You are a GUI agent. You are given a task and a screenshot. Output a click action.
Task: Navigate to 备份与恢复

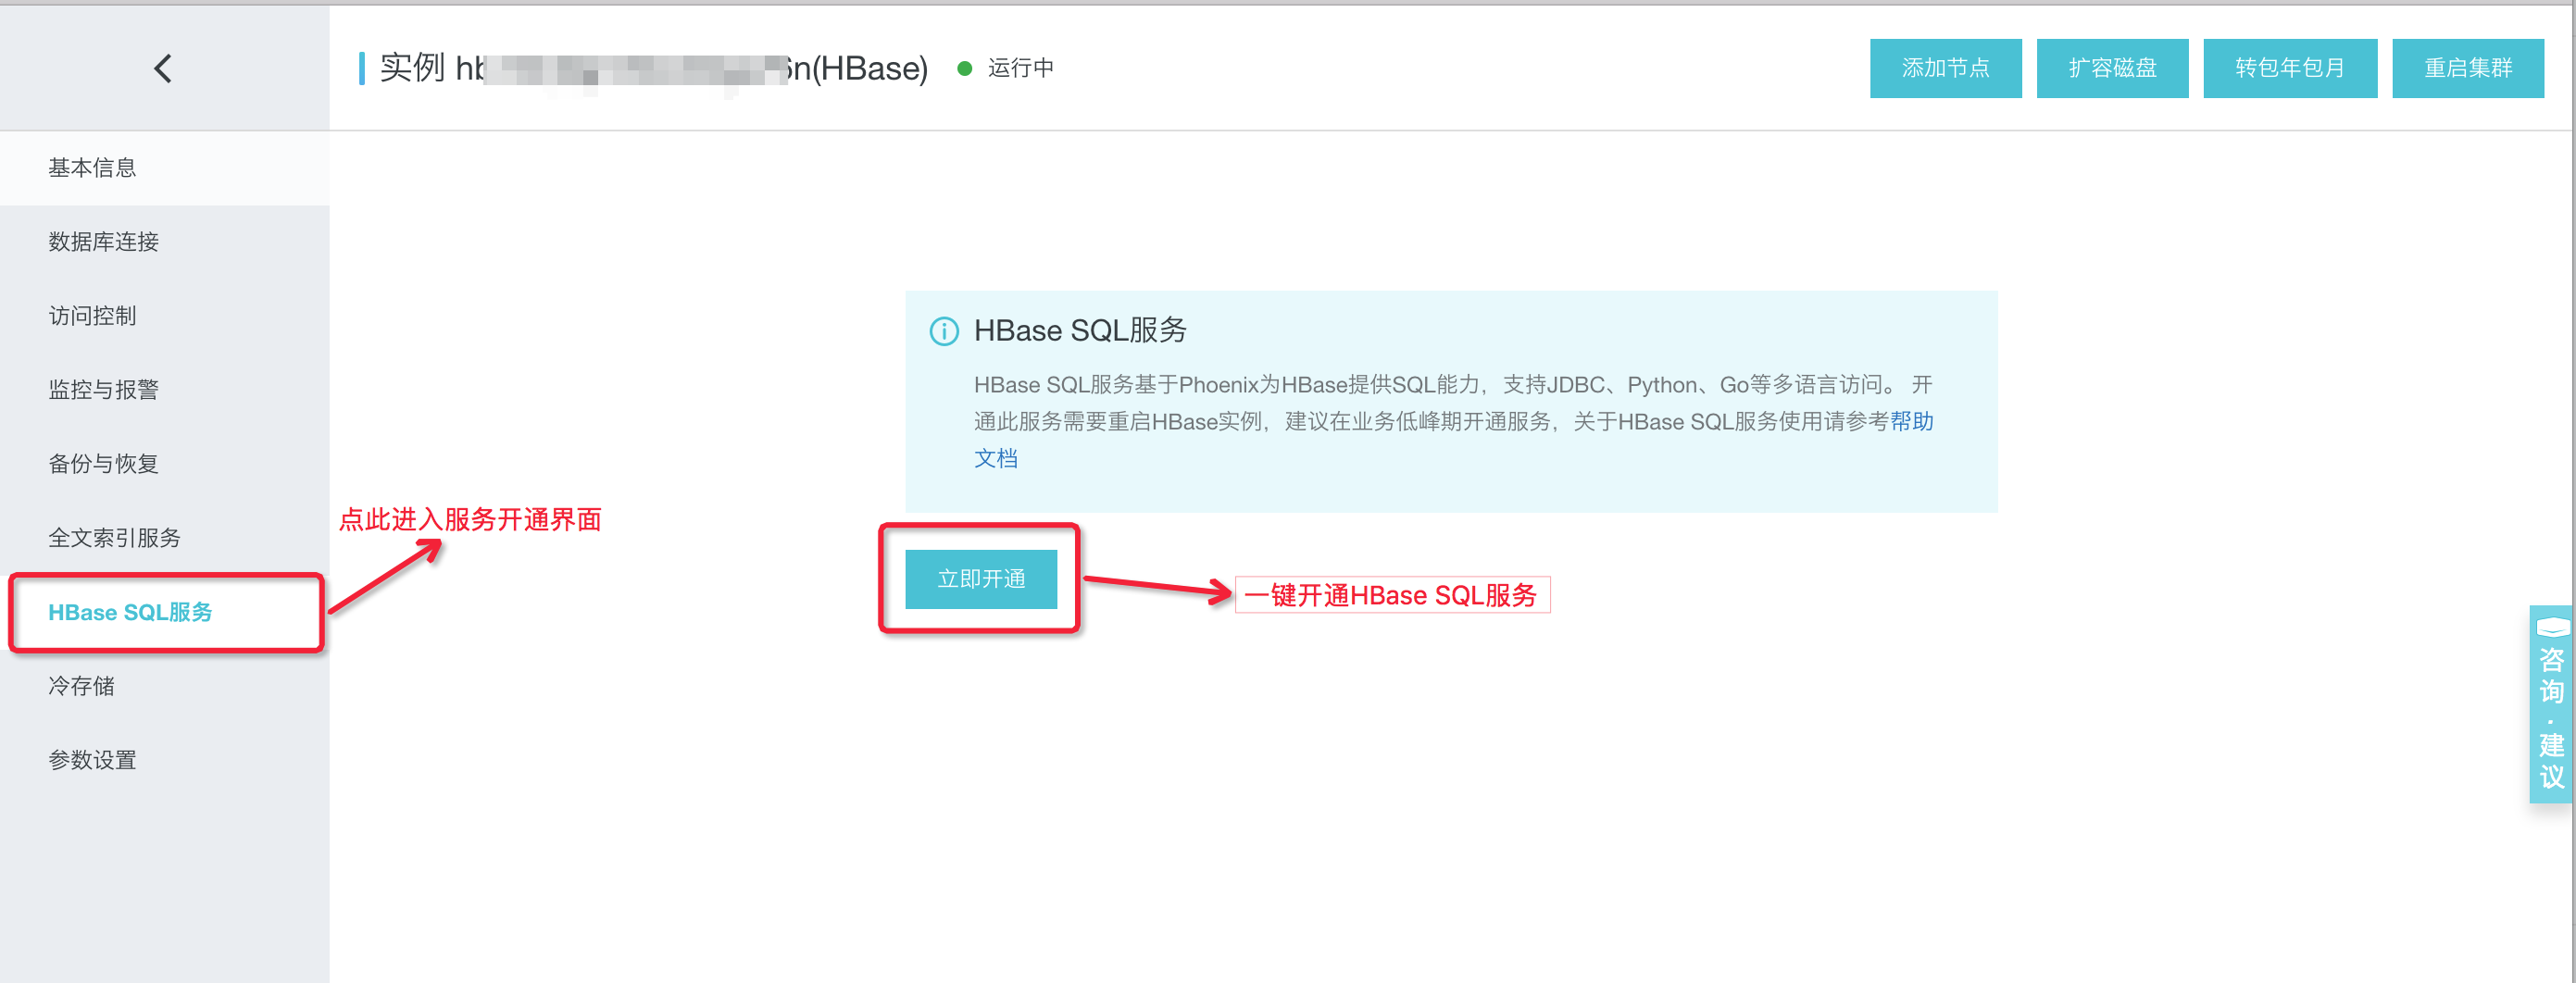click(164, 464)
